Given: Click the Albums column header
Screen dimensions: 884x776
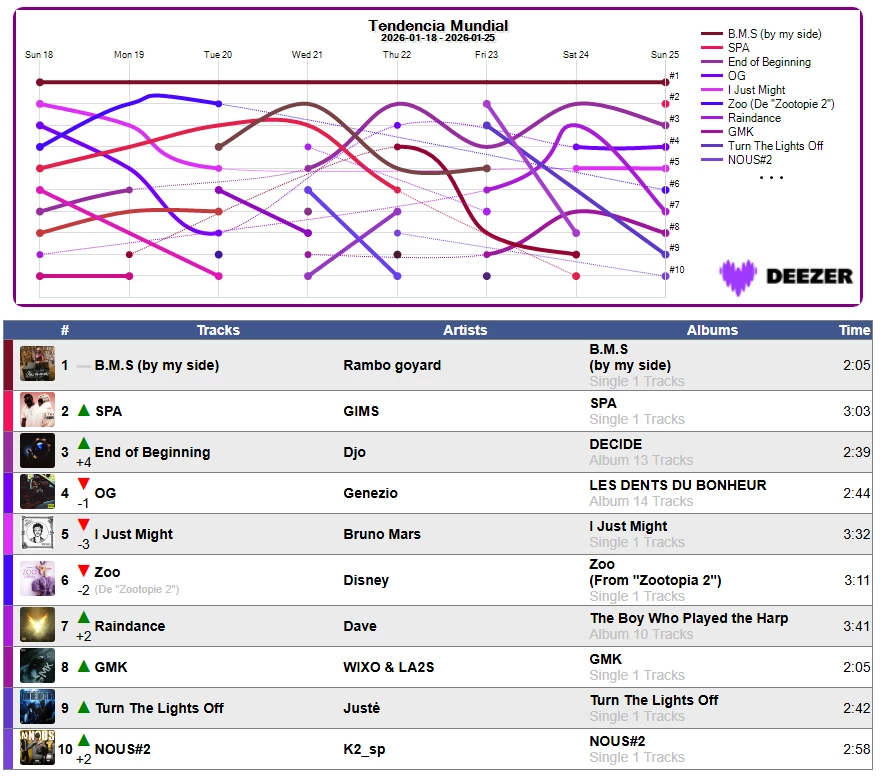Looking at the screenshot, I should coord(712,330).
